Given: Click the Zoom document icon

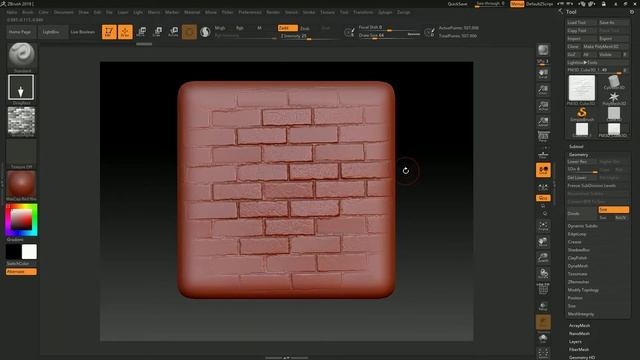Looking at the screenshot, I should click(x=543, y=90).
